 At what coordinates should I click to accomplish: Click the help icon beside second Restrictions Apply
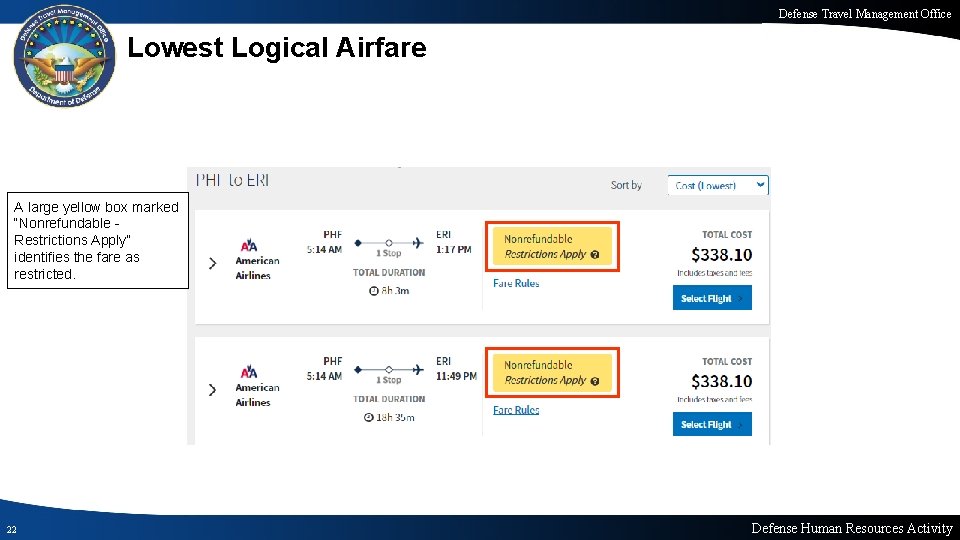[595, 381]
